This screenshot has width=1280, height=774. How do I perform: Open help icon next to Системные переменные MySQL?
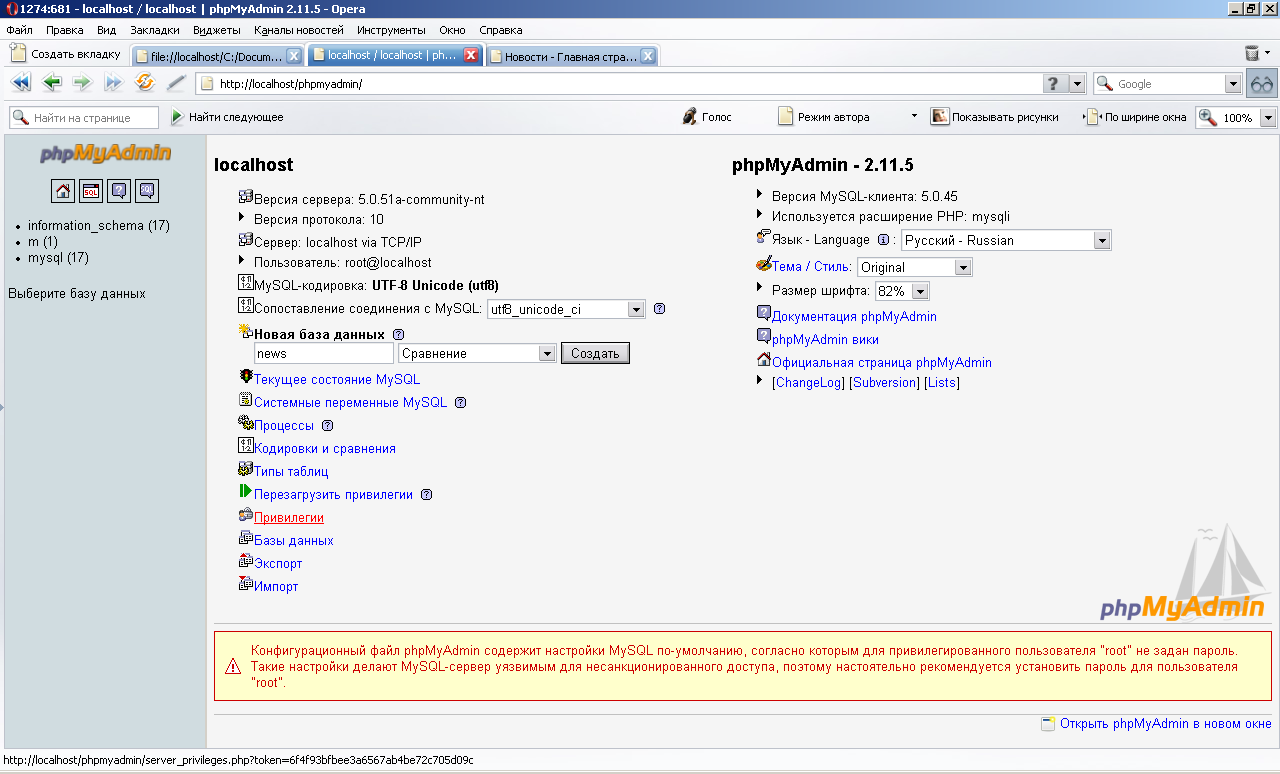click(461, 403)
